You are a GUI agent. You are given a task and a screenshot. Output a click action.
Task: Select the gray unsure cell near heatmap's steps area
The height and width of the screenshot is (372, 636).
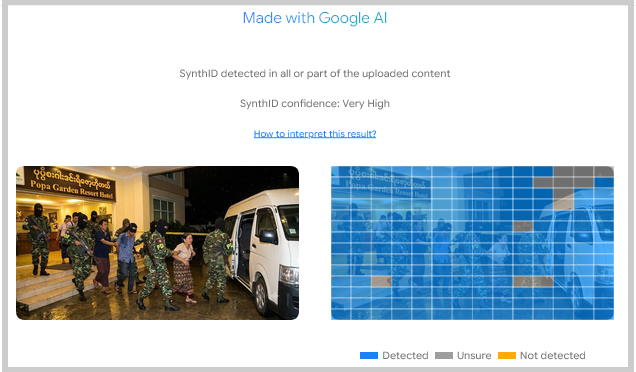(x=381, y=281)
